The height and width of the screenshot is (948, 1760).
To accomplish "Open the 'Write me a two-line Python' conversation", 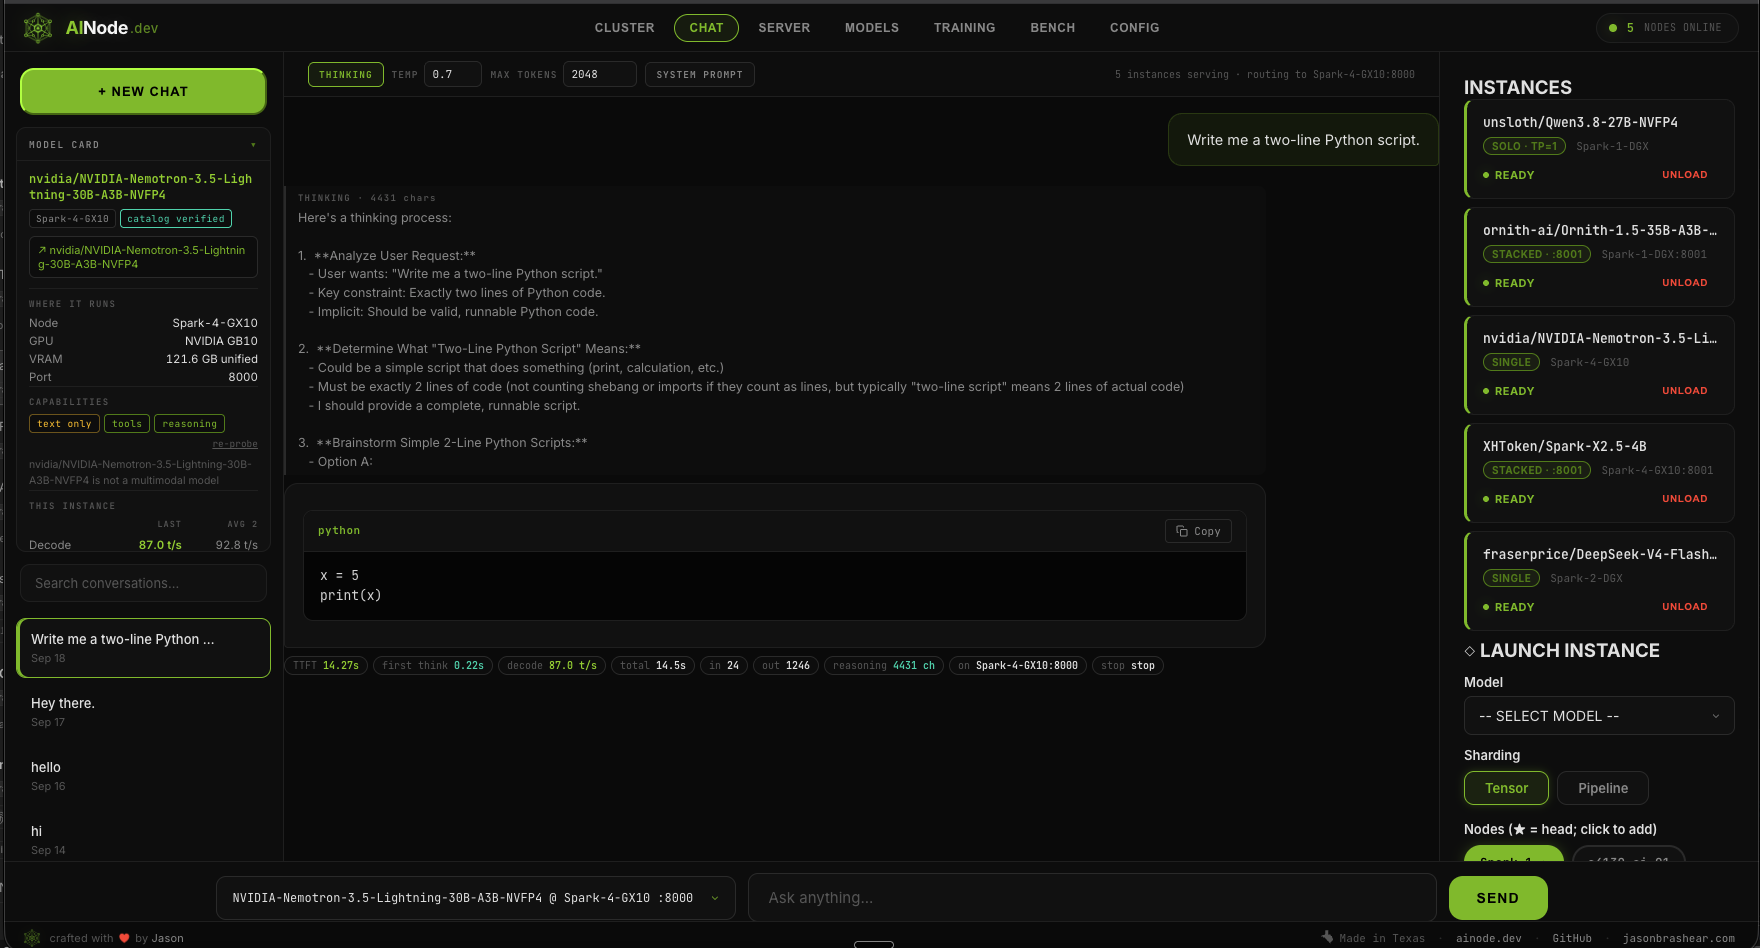I will pyautogui.click(x=143, y=648).
